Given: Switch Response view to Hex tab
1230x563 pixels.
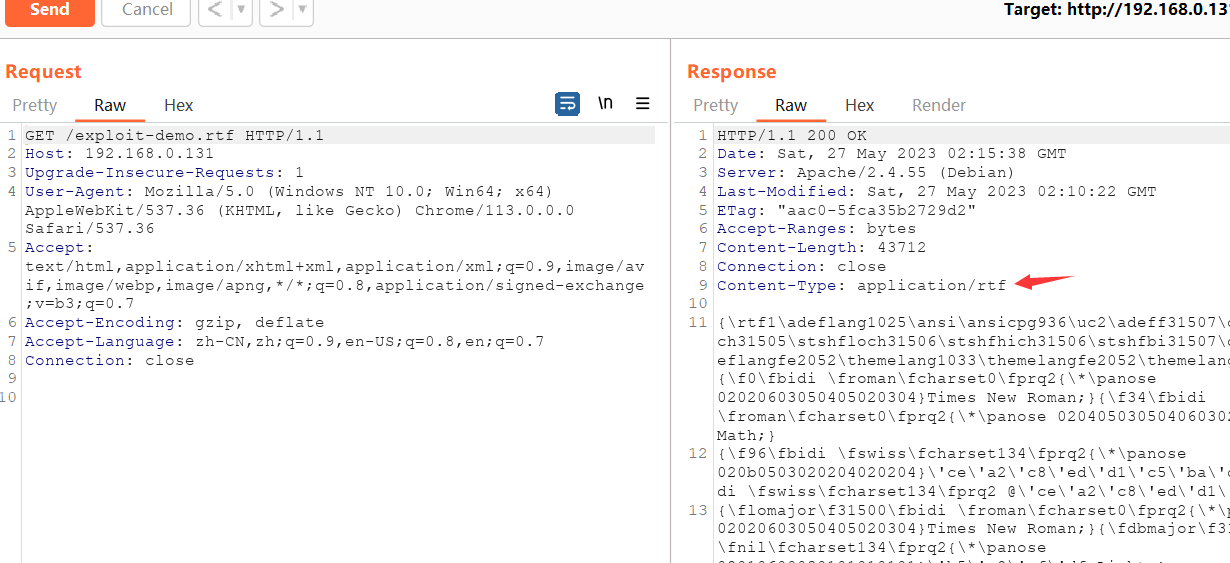Looking at the screenshot, I should (x=860, y=105).
